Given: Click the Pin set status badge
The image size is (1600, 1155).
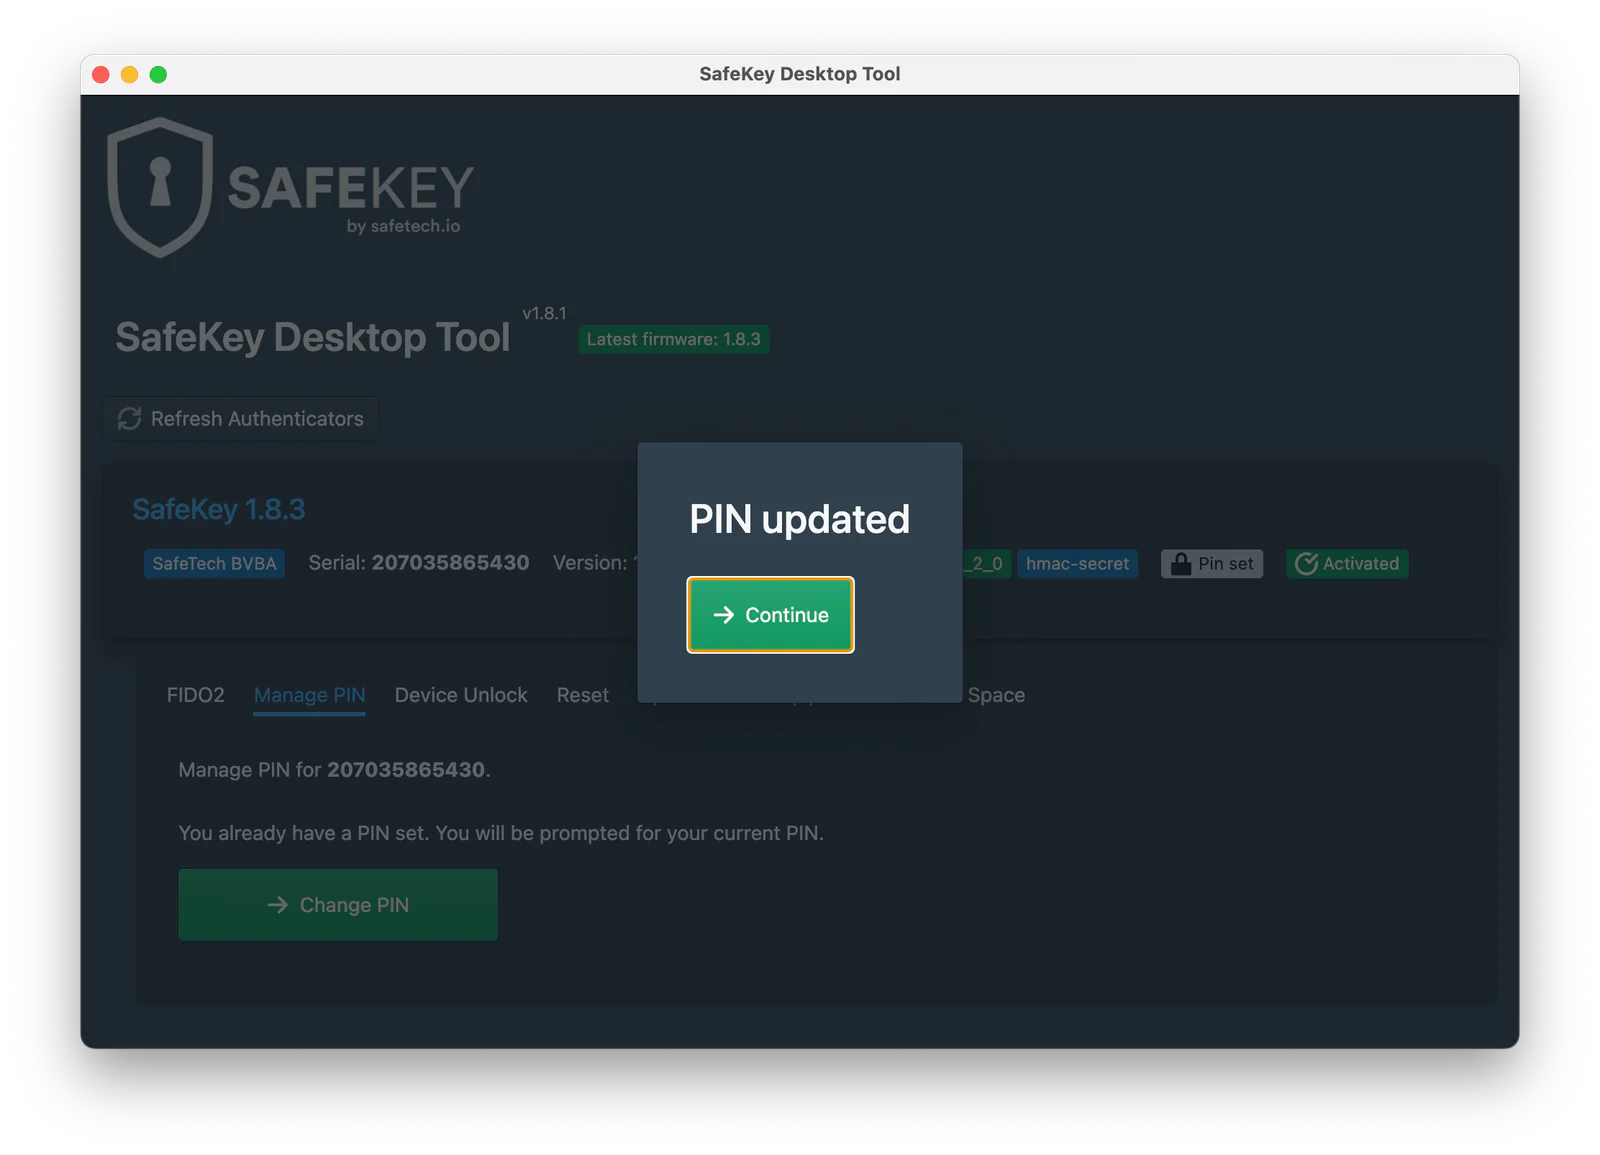Looking at the screenshot, I should click(1212, 564).
